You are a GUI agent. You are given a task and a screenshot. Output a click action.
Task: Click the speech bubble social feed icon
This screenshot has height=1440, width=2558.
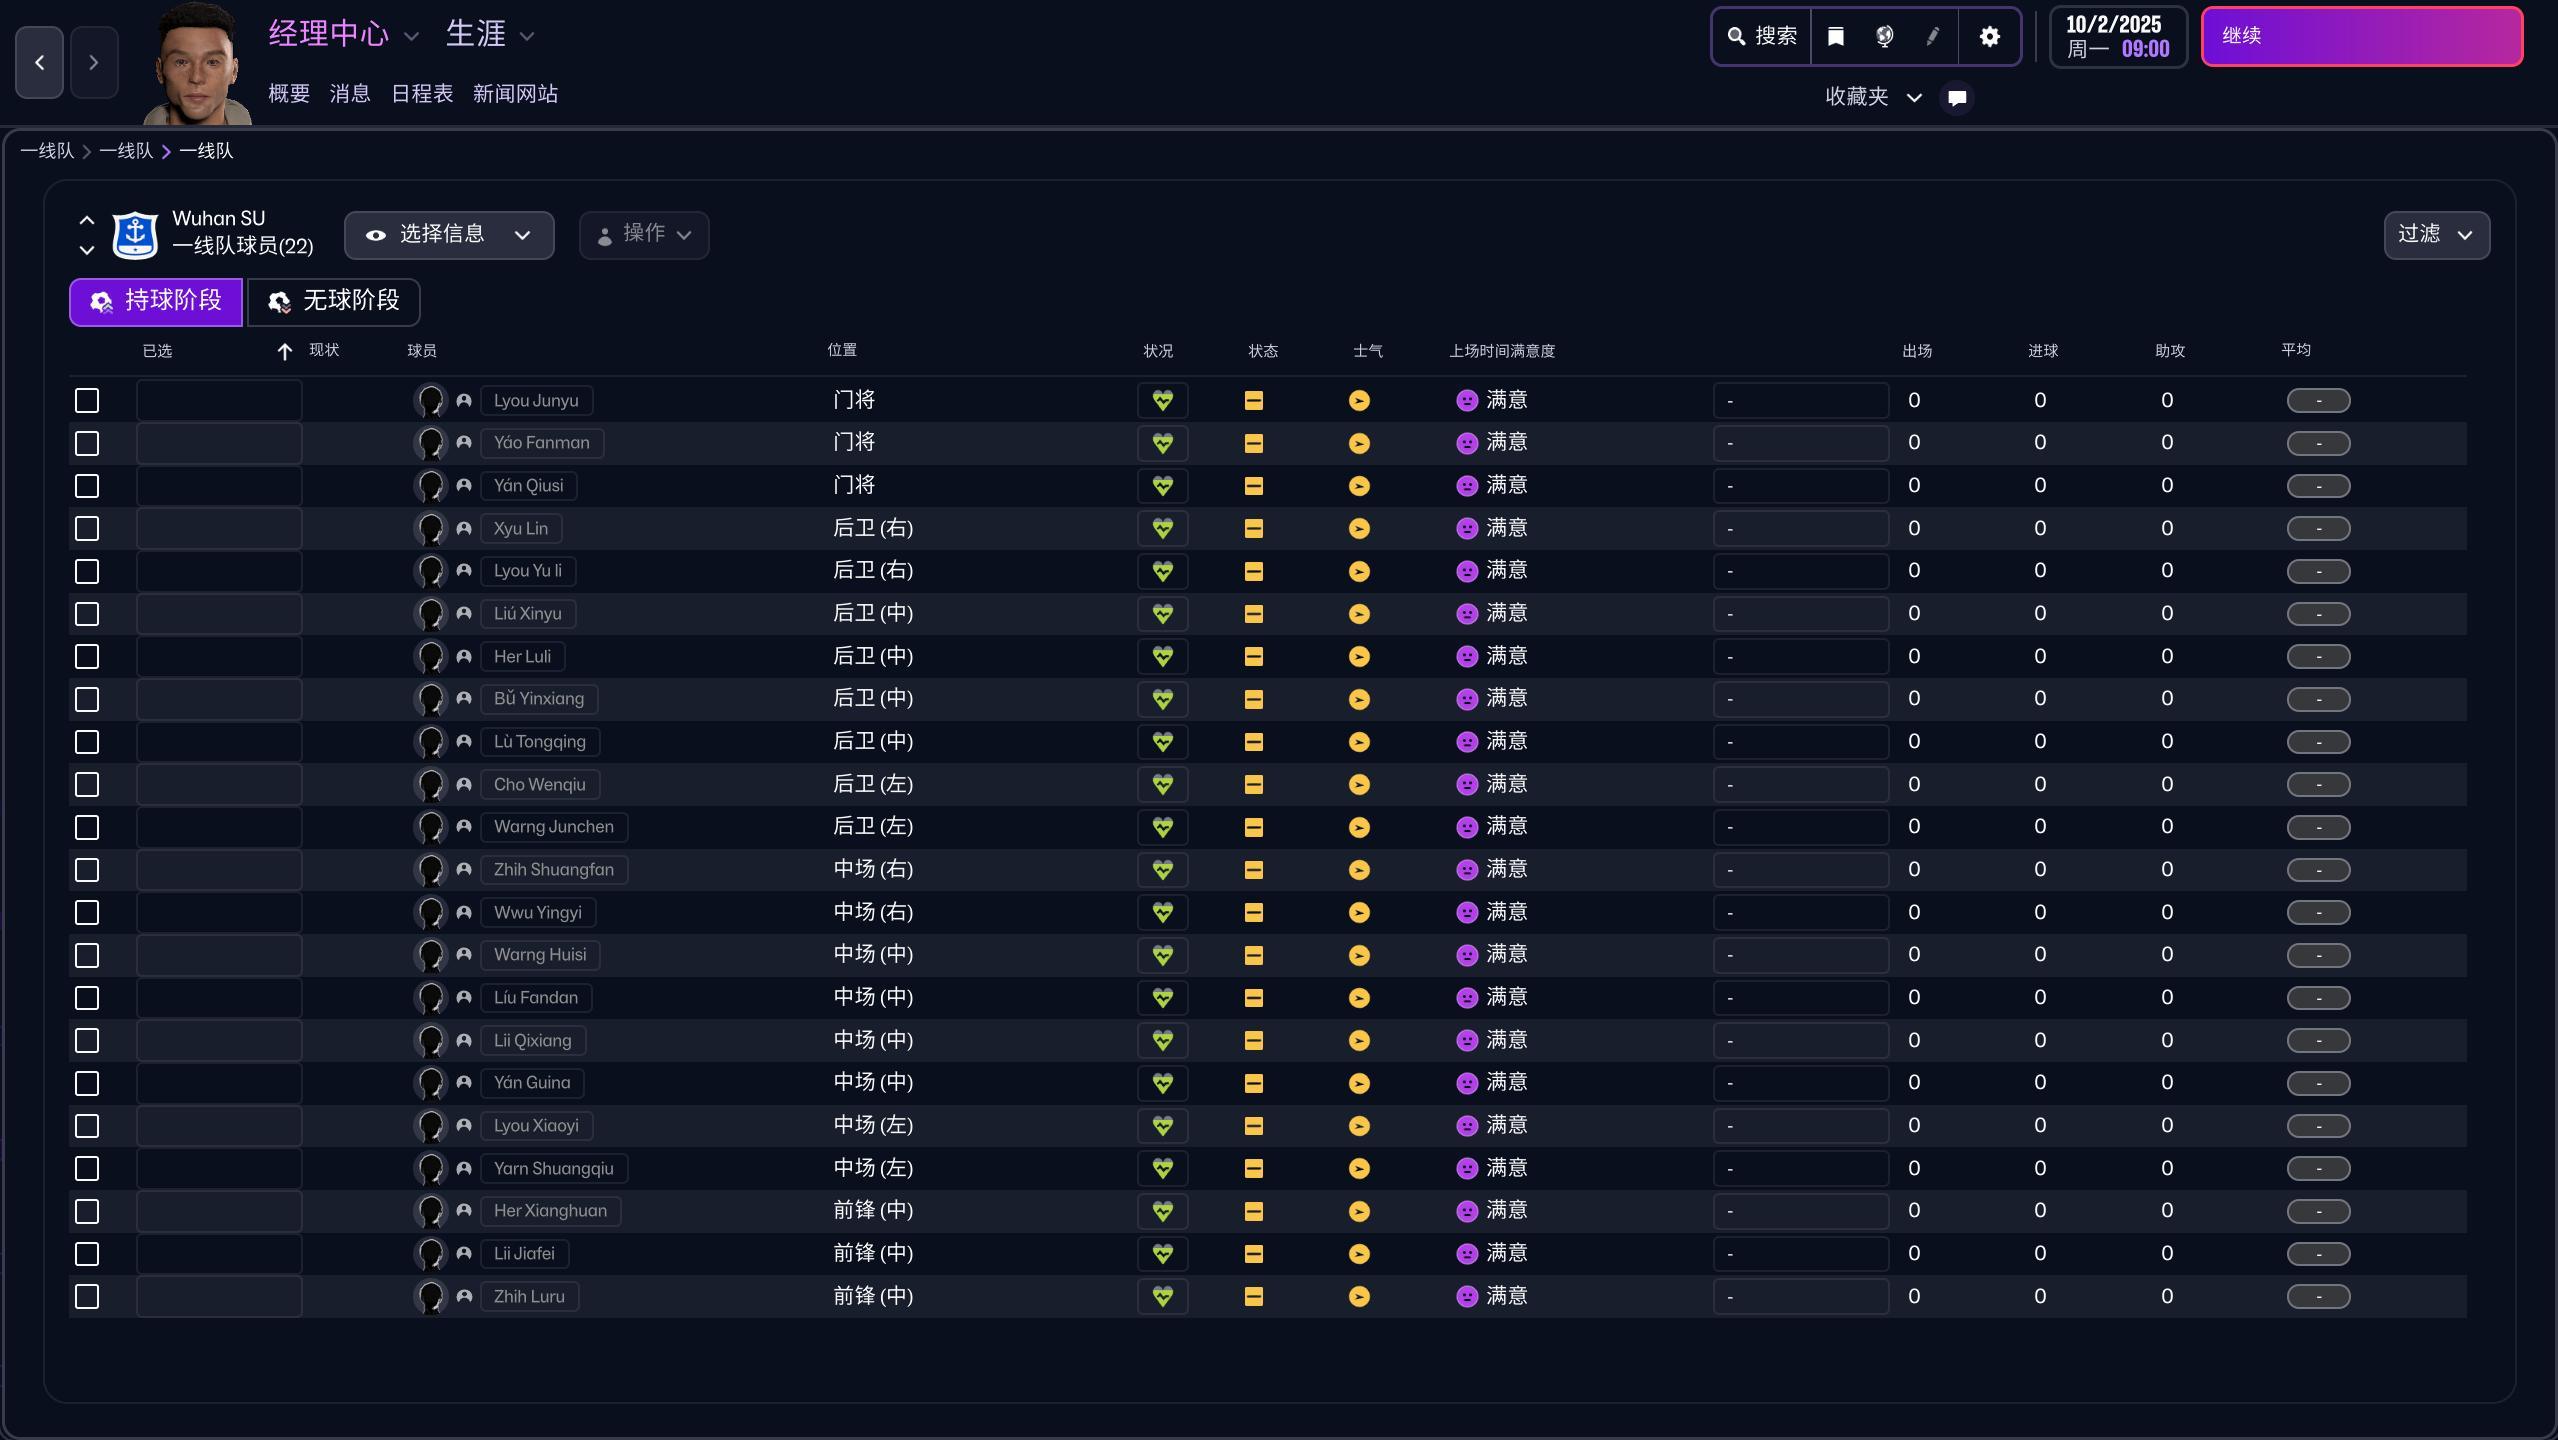click(x=1955, y=97)
